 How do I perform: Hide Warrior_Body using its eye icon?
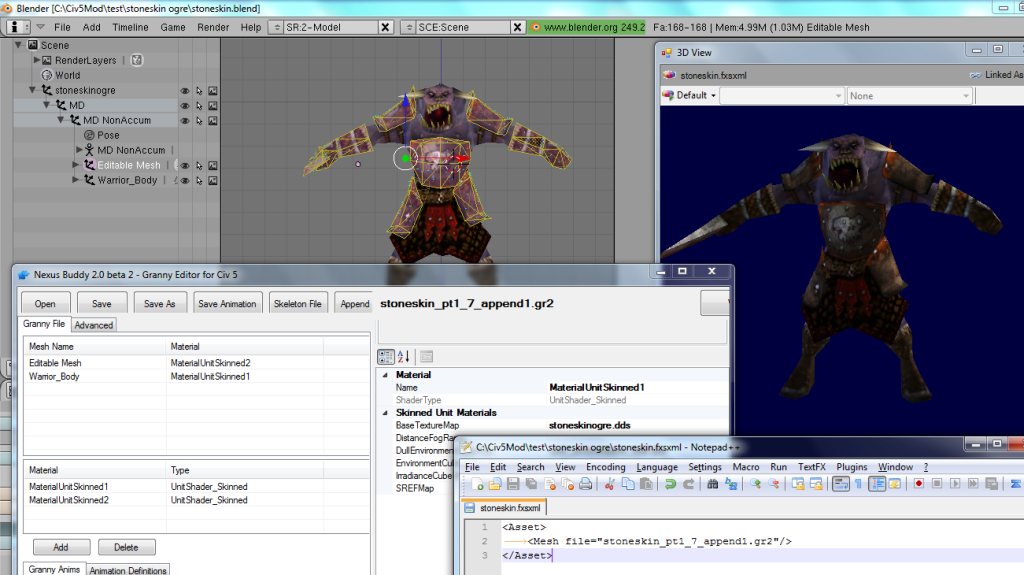coord(185,181)
